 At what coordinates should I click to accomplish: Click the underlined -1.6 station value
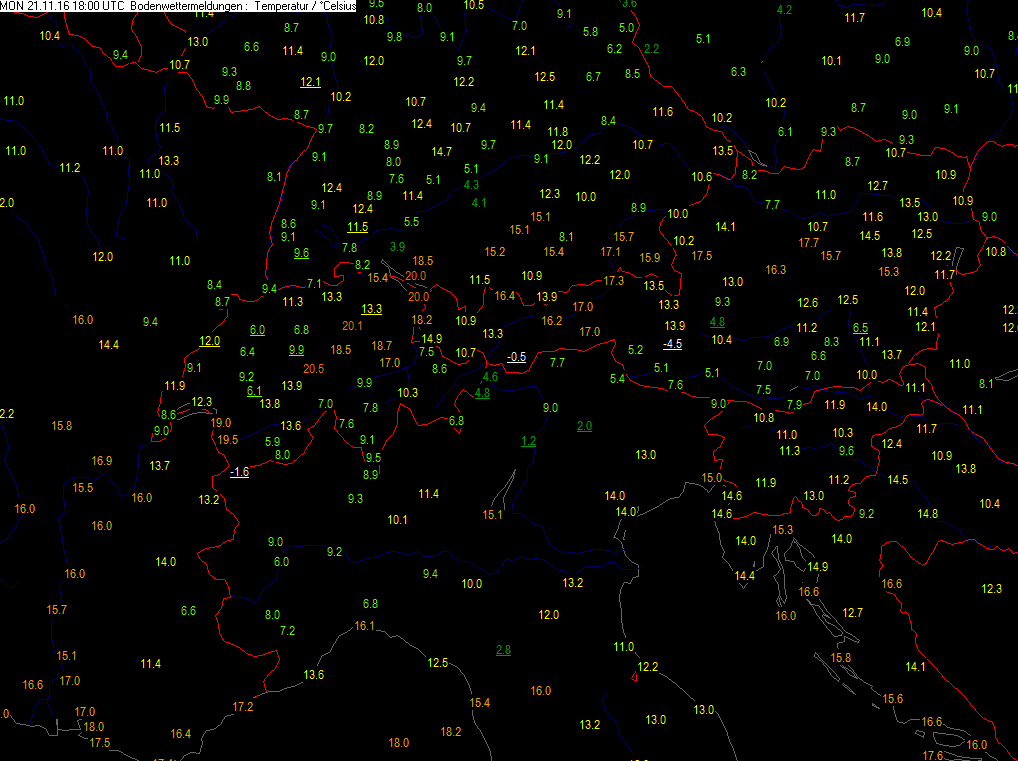pyautogui.click(x=240, y=472)
